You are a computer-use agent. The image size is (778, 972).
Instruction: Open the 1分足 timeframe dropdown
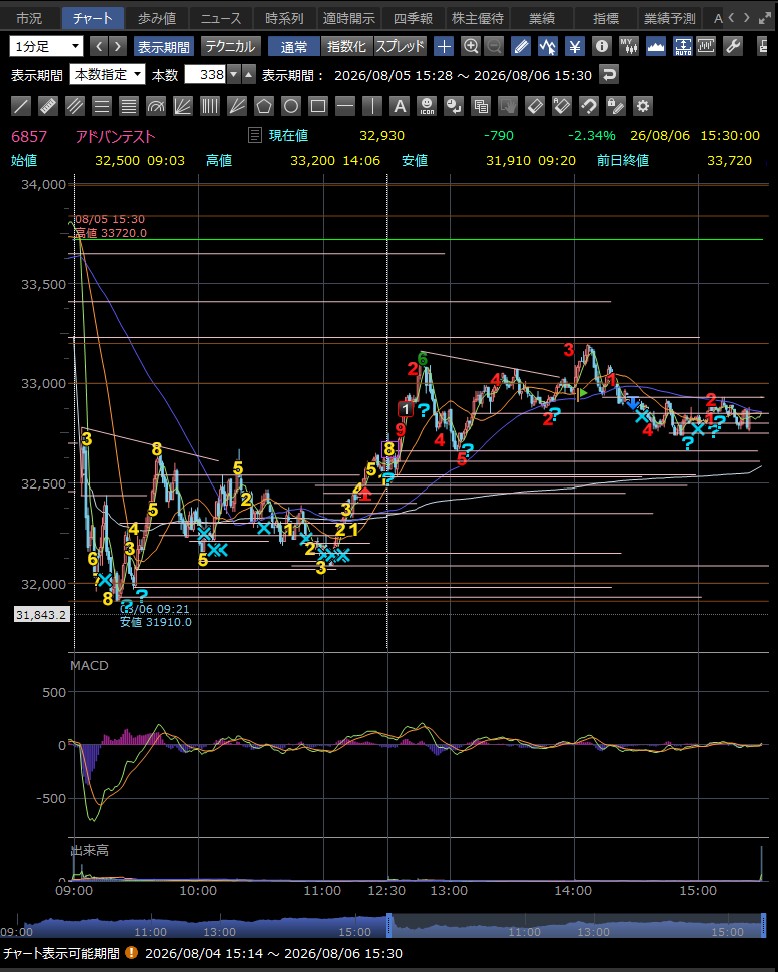tap(46, 46)
